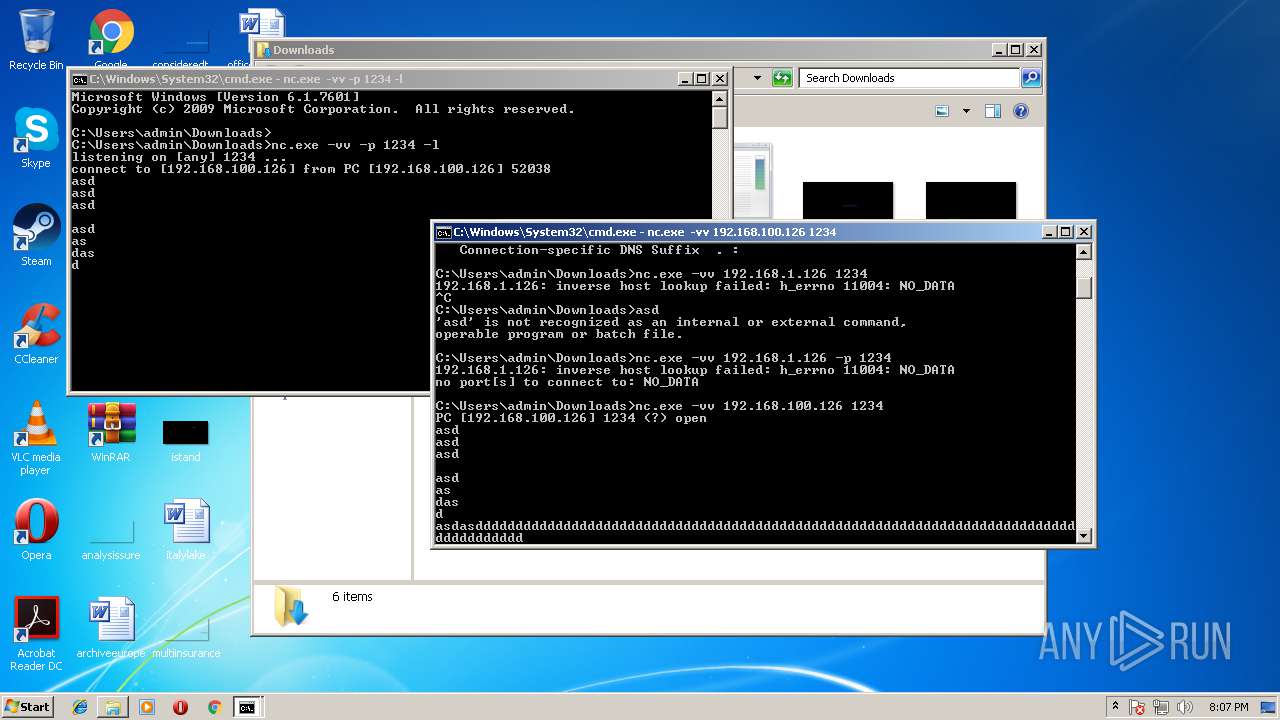The width and height of the screenshot is (1280, 720).
Task: Click the green refresh button in Downloads
Action: coord(782,78)
